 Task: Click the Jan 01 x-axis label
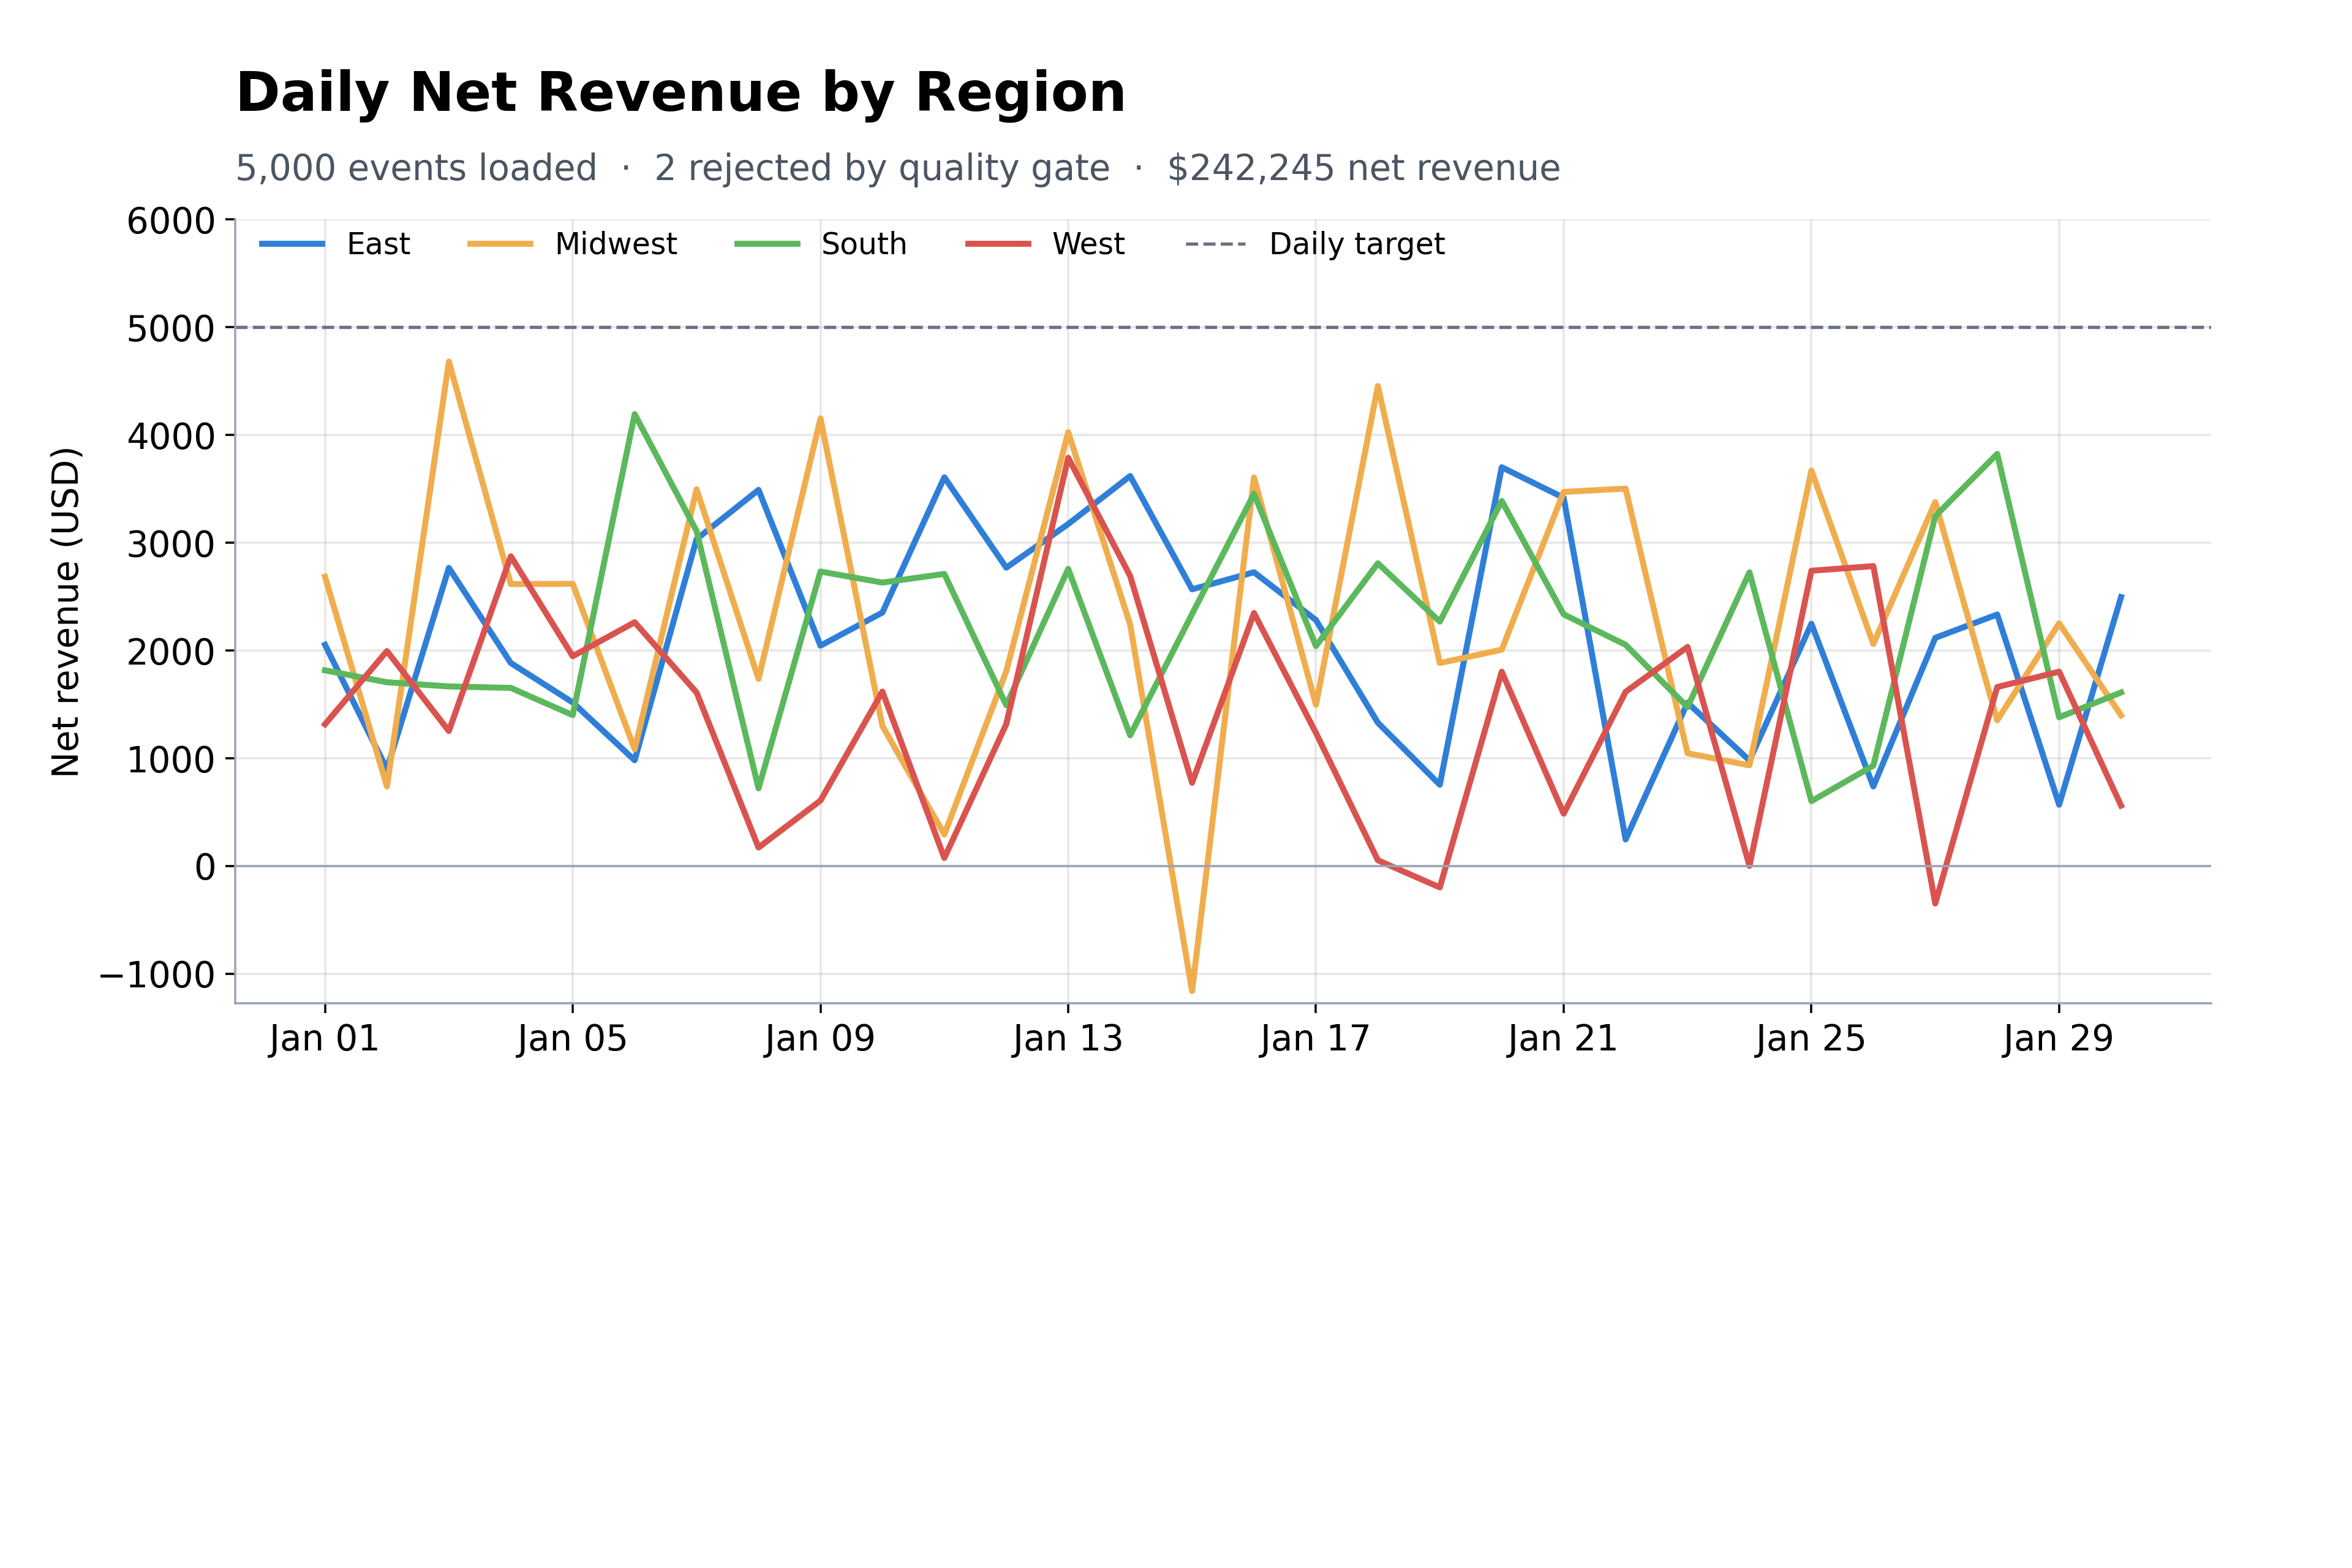pos(324,1039)
